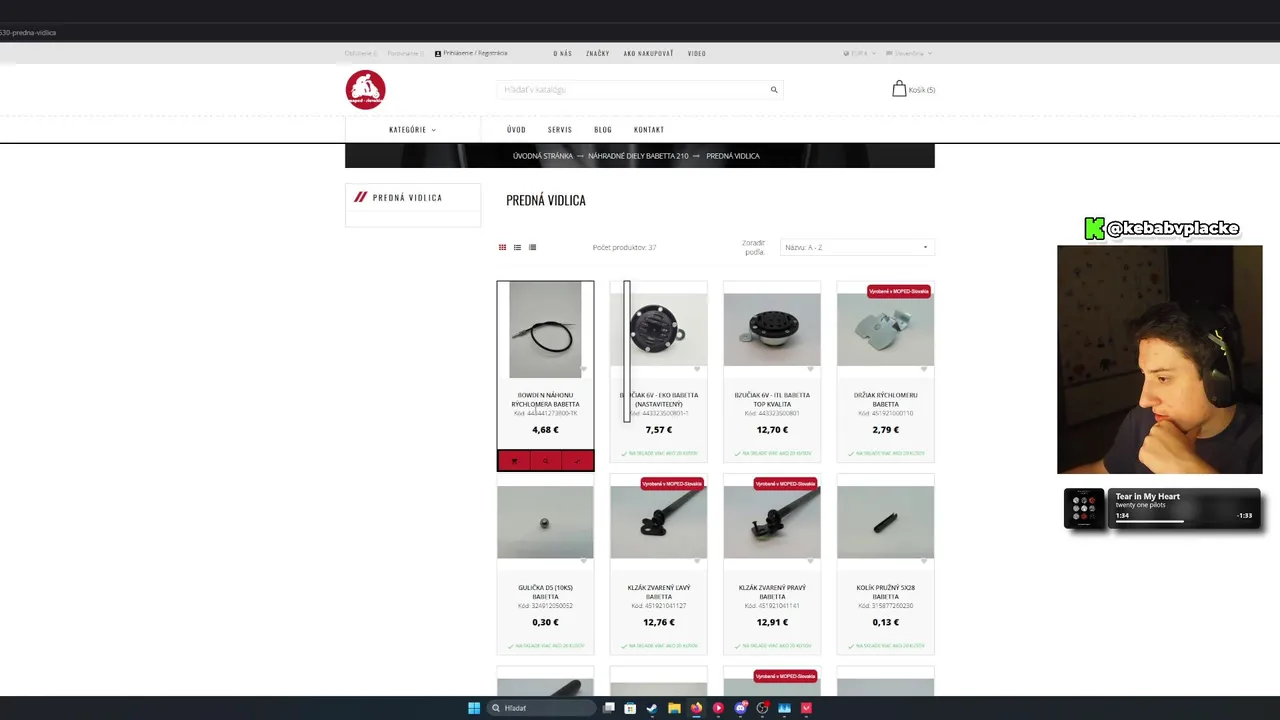
Task: Seek in Tear in My Heart progress bar
Action: 1184,521
